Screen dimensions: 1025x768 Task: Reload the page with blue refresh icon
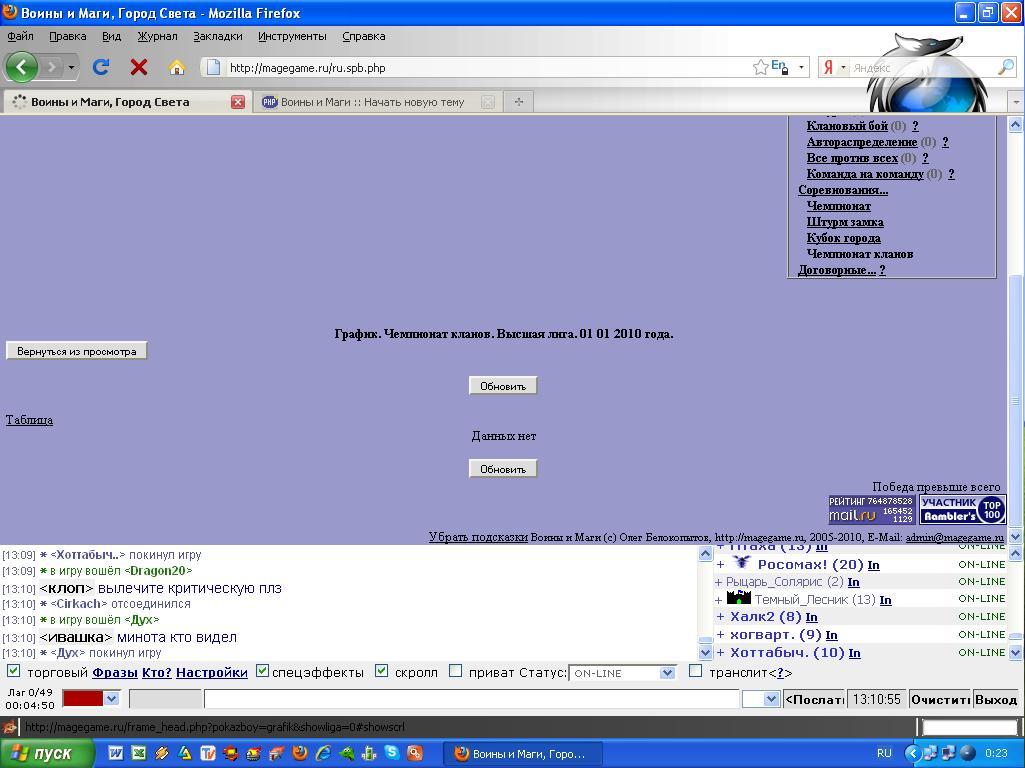click(101, 67)
